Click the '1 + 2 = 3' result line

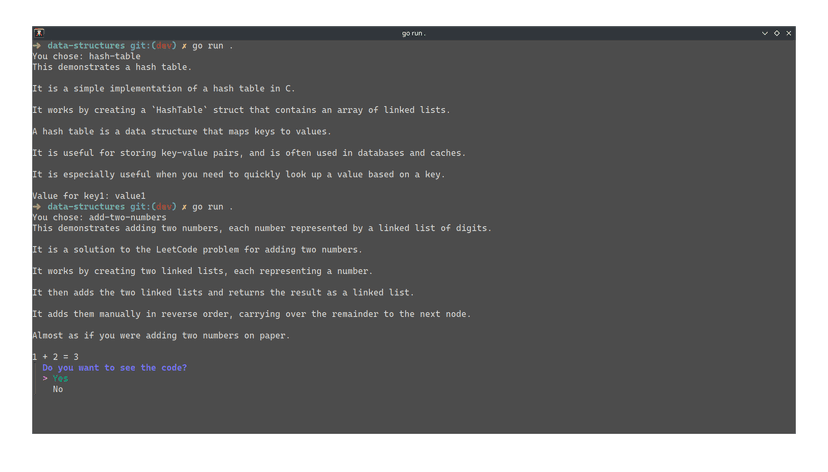pos(55,356)
